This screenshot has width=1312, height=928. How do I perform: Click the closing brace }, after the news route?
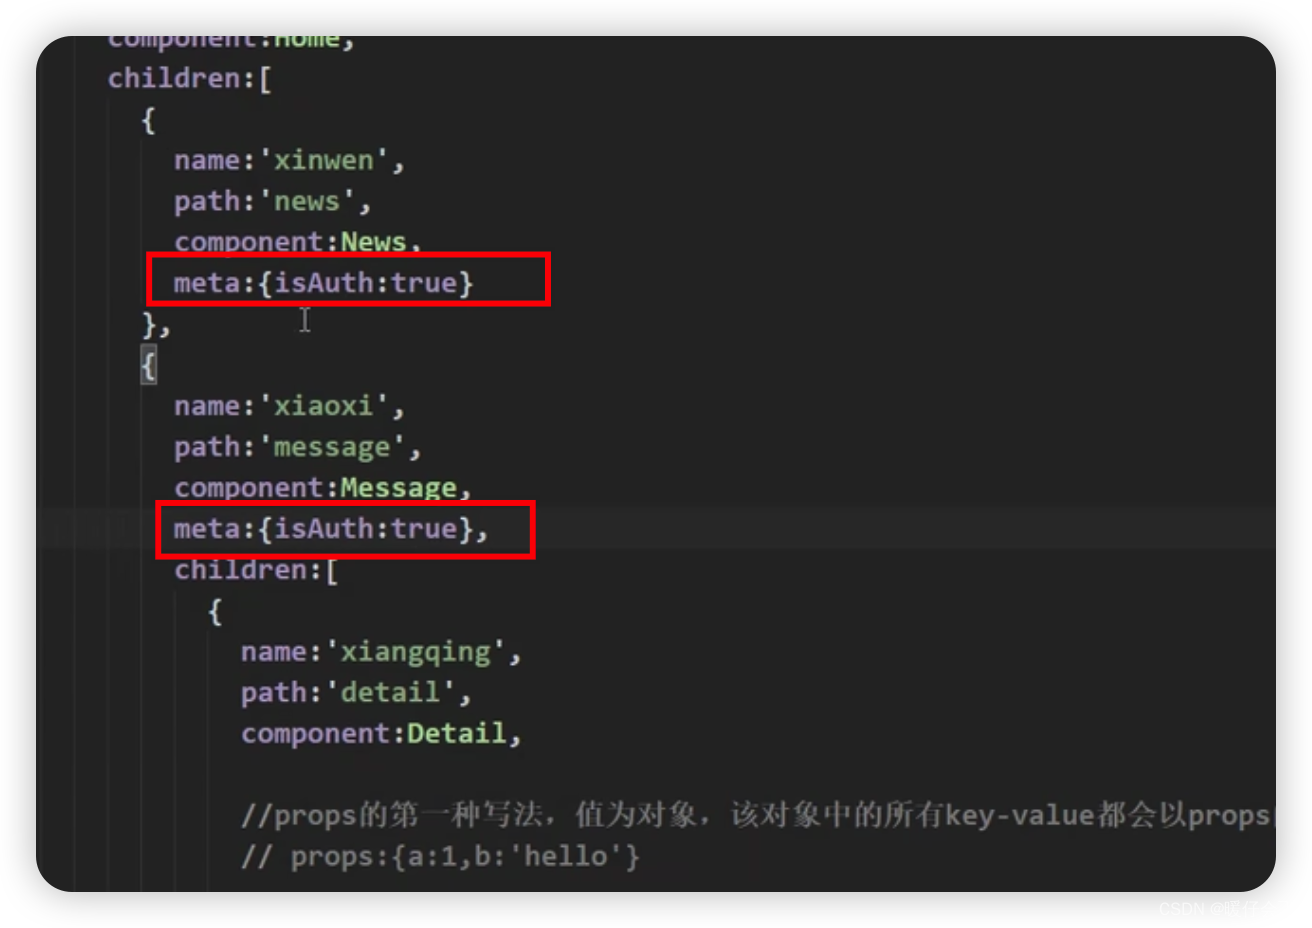click(x=156, y=324)
